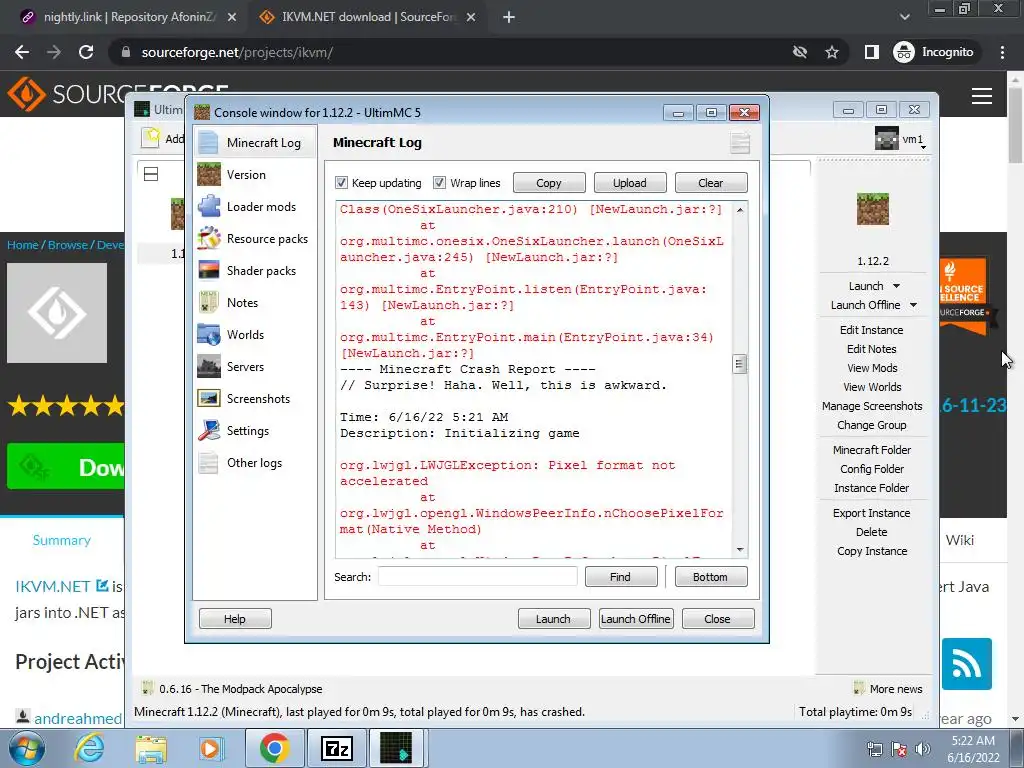Click the 1.12.2 grass block instance icon

click(872, 209)
